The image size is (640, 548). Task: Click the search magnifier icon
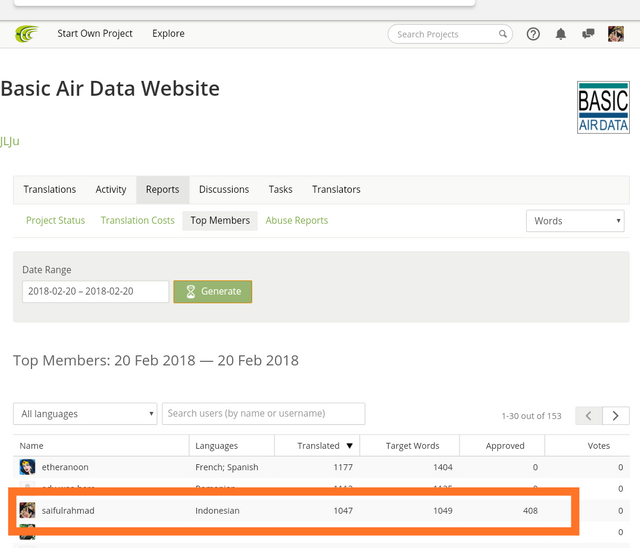pos(505,34)
